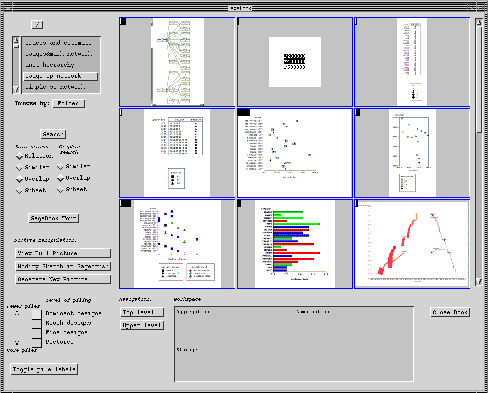This screenshot has width=488, height=393.
Task: Click the SageBrush button
Action: [x=54, y=218]
